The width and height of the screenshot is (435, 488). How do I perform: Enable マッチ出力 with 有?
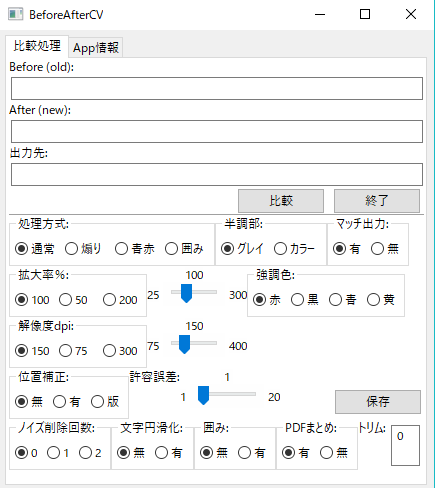click(x=347, y=249)
